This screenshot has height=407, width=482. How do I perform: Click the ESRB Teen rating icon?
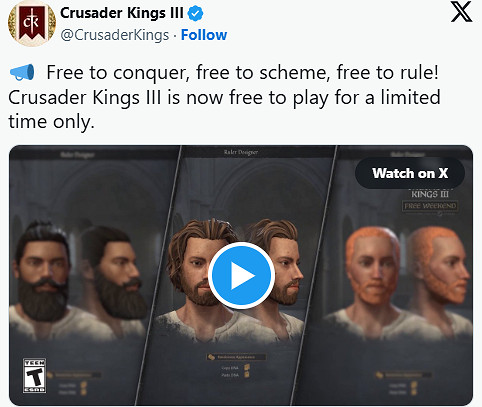(x=34, y=376)
